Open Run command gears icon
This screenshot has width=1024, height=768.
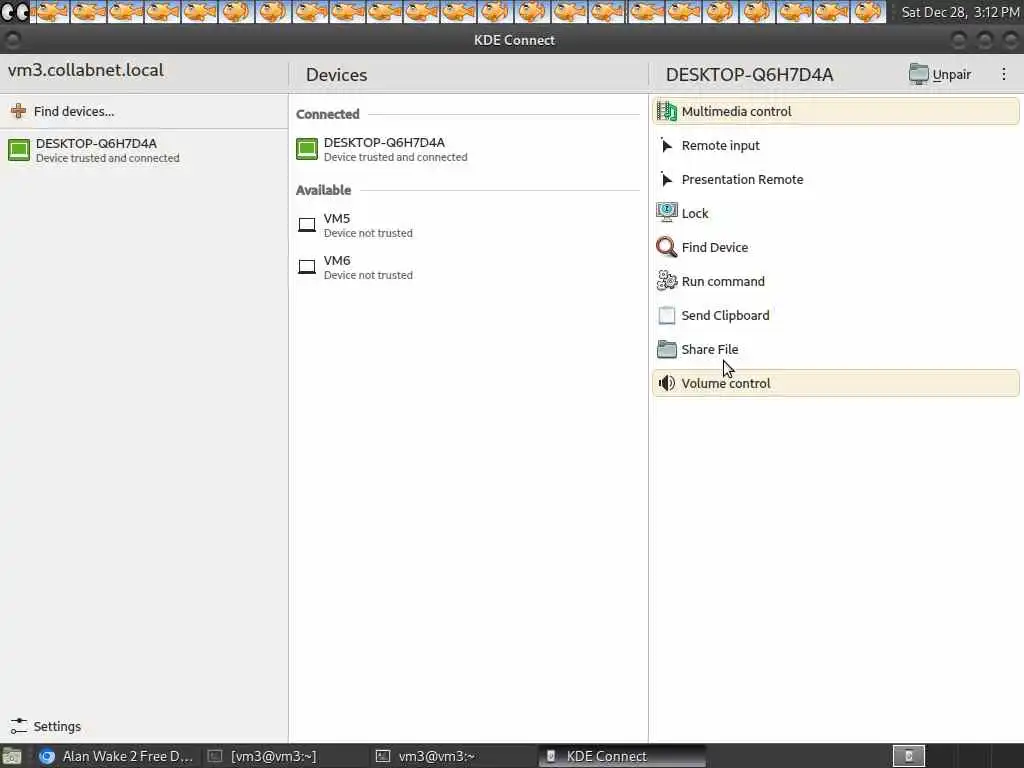(x=666, y=281)
